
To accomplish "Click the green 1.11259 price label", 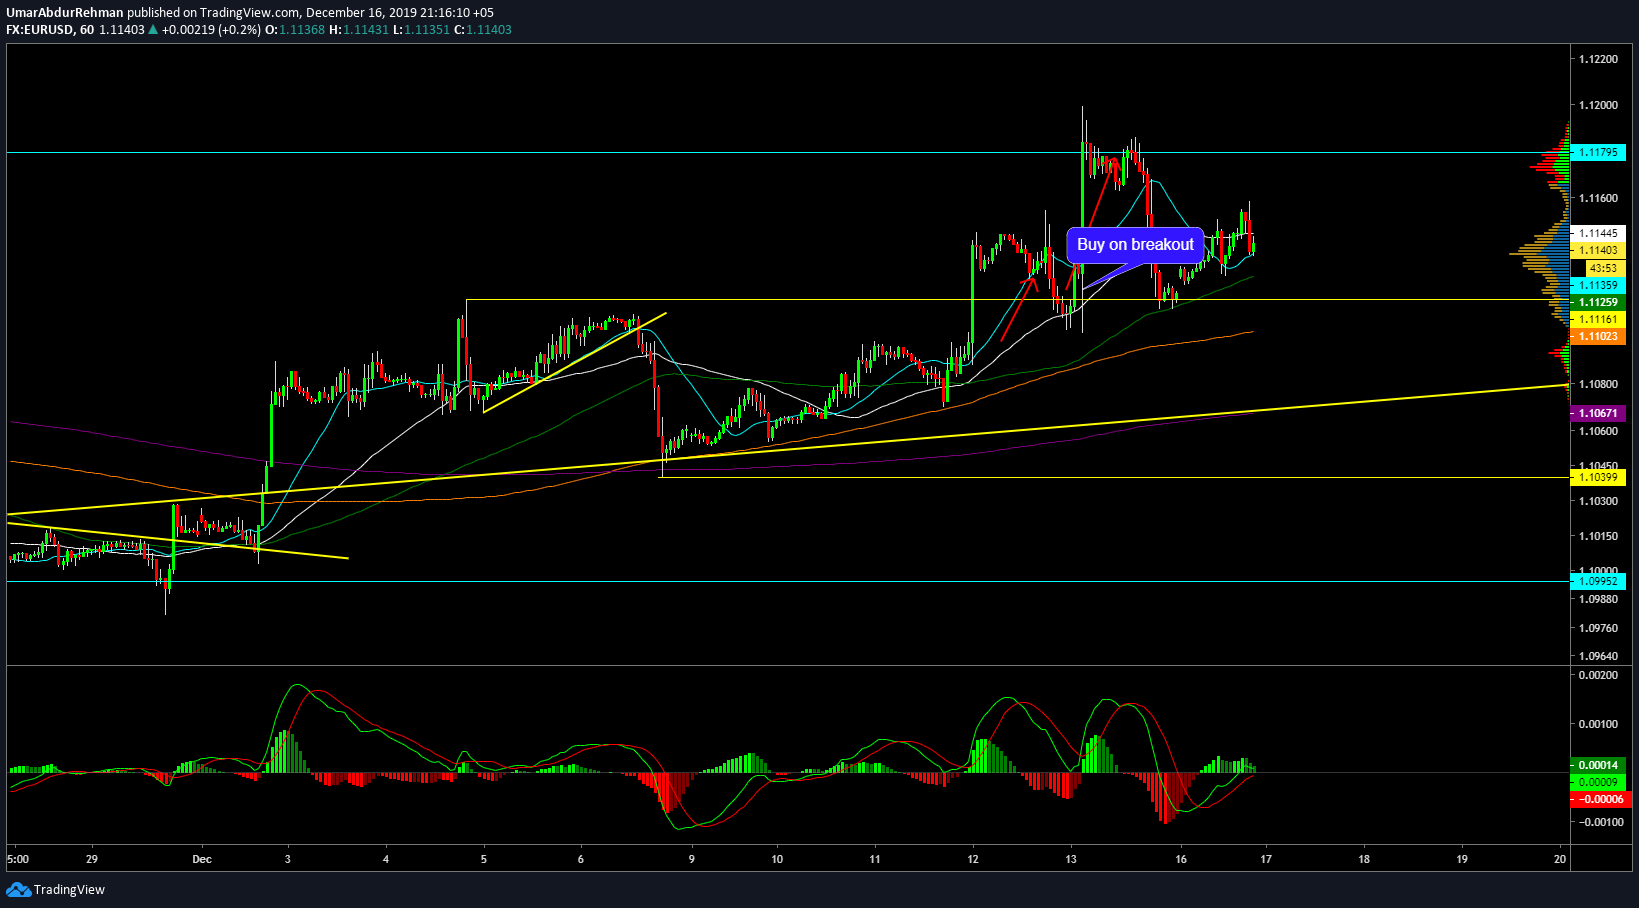I will (x=1598, y=302).
